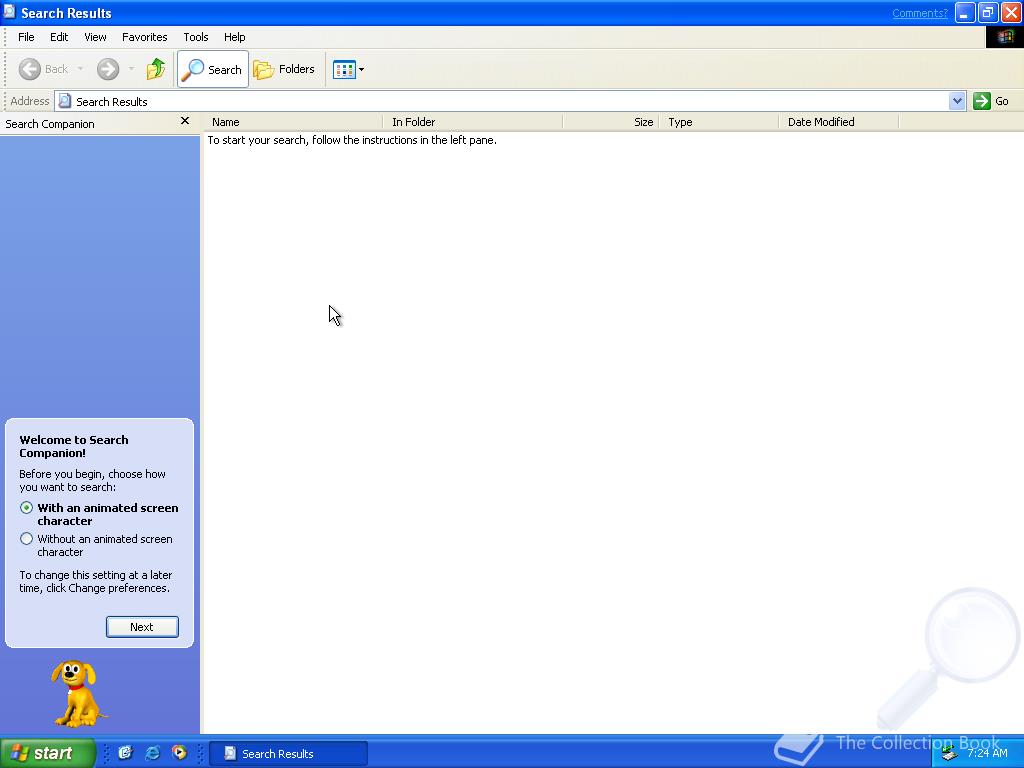Sort by the Type column header
This screenshot has height=768, width=1024.
[x=719, y=122]
